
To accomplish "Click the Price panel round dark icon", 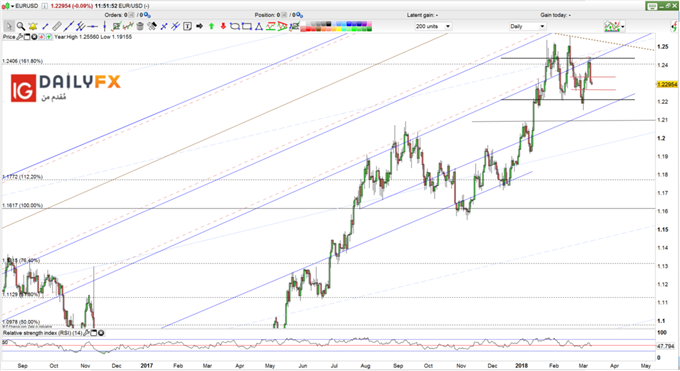I will click(x=34, y=37).
